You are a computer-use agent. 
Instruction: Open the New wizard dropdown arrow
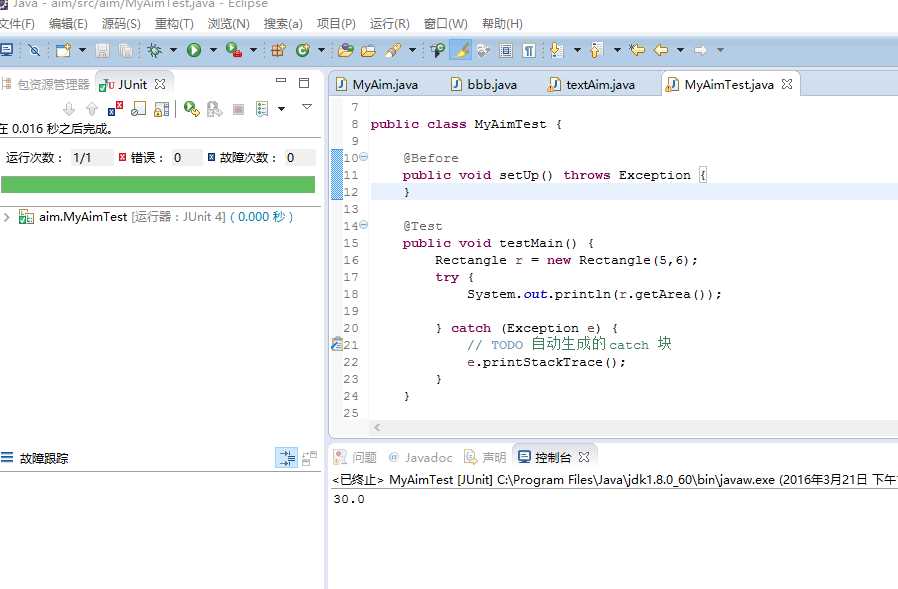(x=82, y=50)
